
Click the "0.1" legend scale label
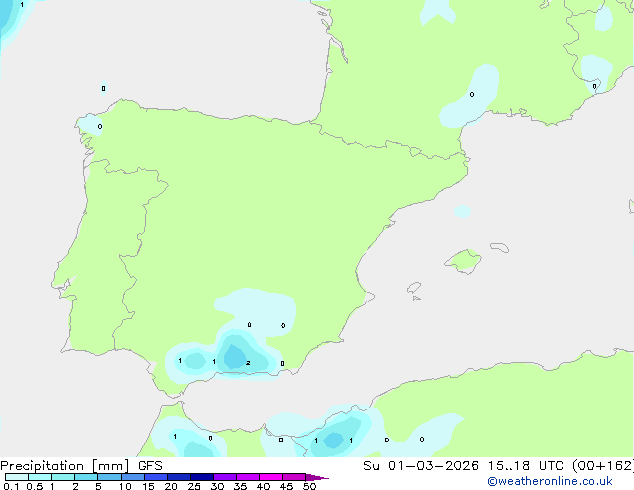point(11,486)
